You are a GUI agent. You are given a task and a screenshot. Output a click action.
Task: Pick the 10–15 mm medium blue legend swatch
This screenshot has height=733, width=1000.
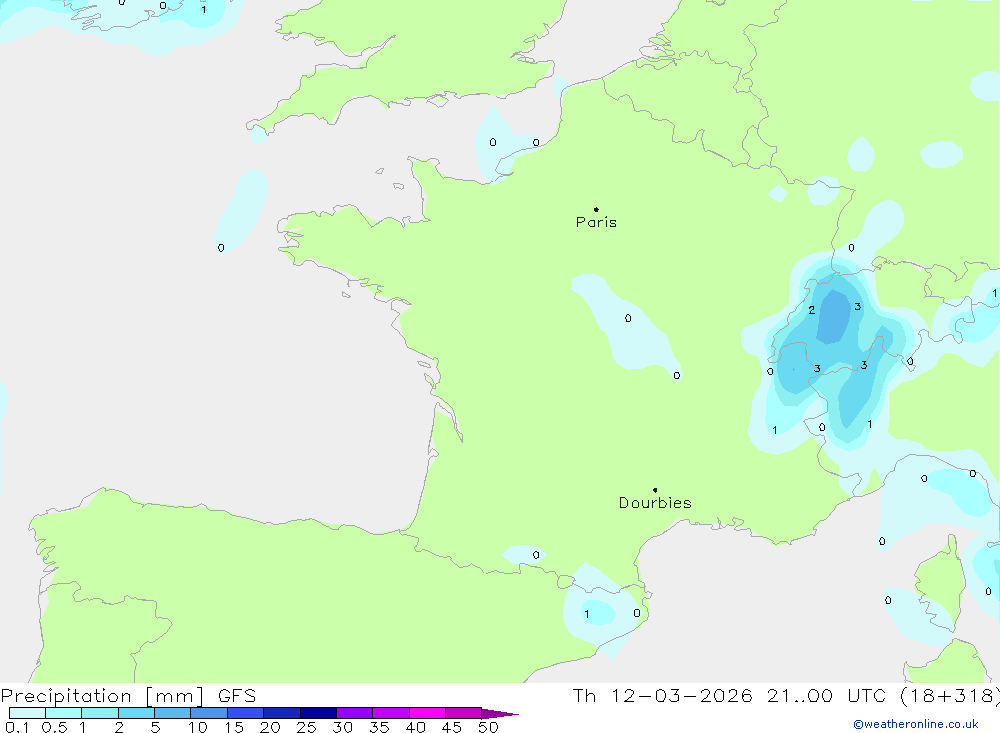coord(209,713)
